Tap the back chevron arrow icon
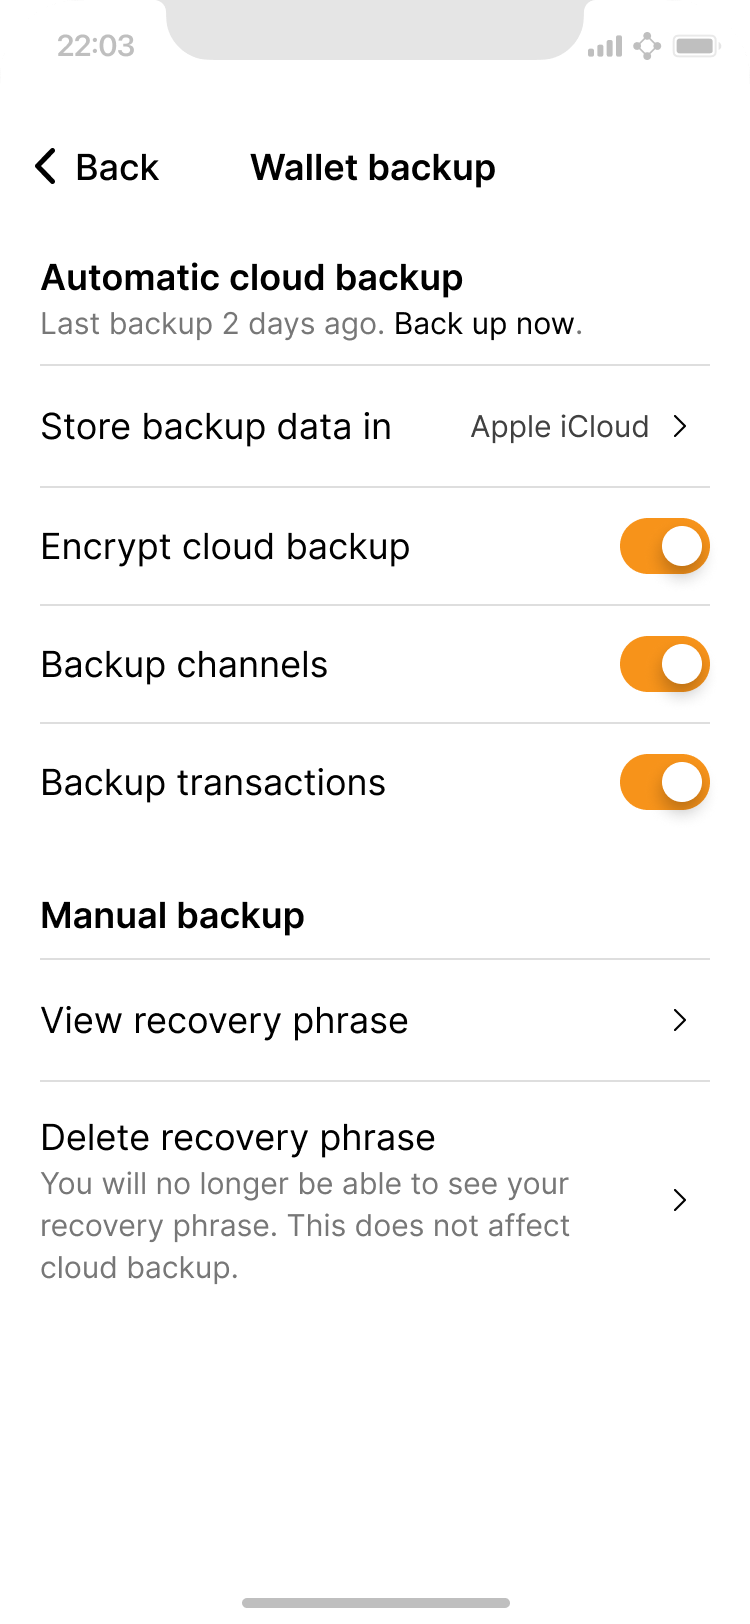Image resolution: width=750 pixels, height=1624 pixels. coord(45,167)
